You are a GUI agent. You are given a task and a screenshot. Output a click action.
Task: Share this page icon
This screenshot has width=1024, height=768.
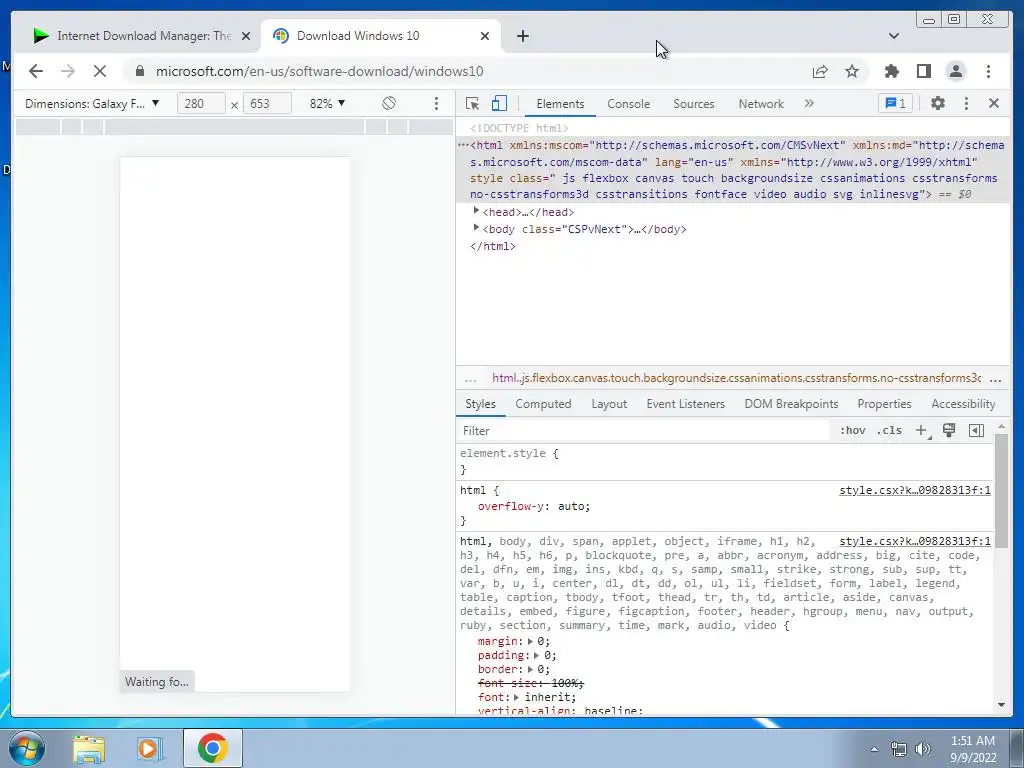click(x=820, y=71)
